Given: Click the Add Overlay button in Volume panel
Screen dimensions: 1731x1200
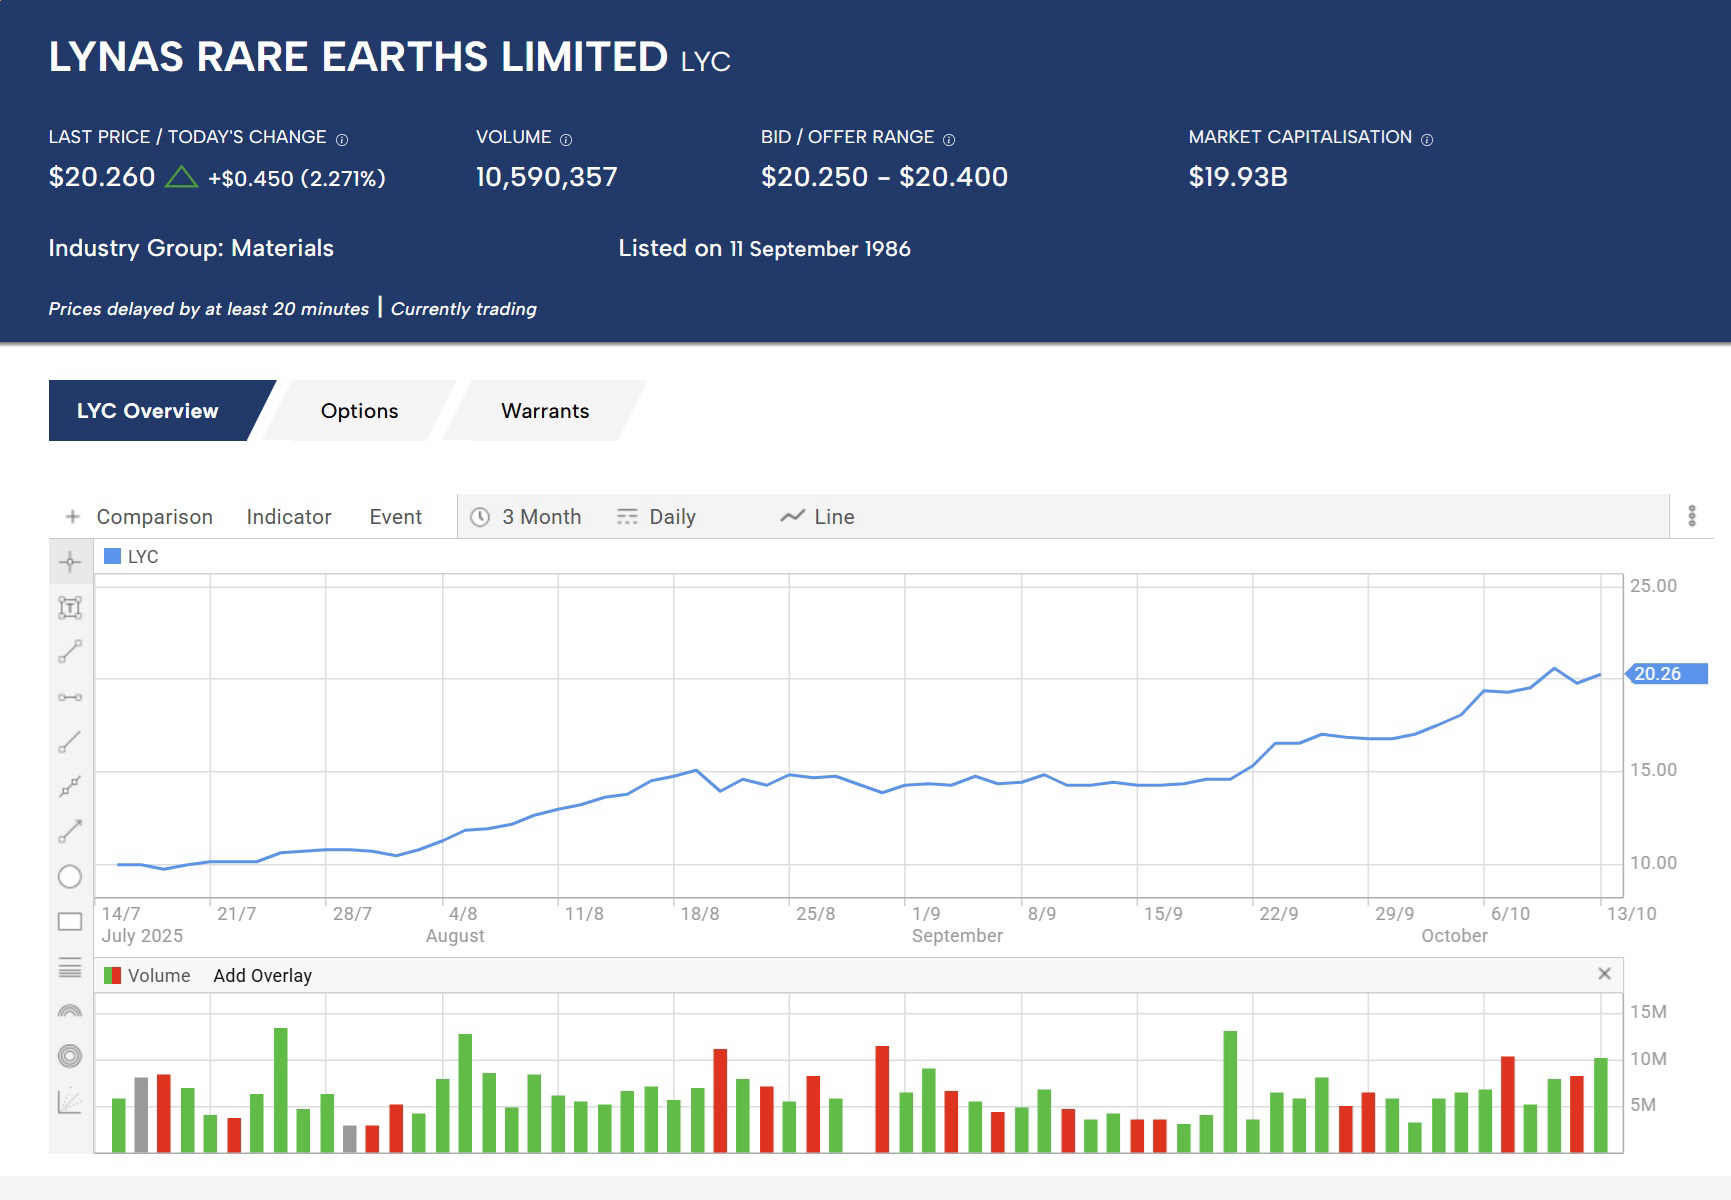Looking at the screenshot, I should 263,976.
